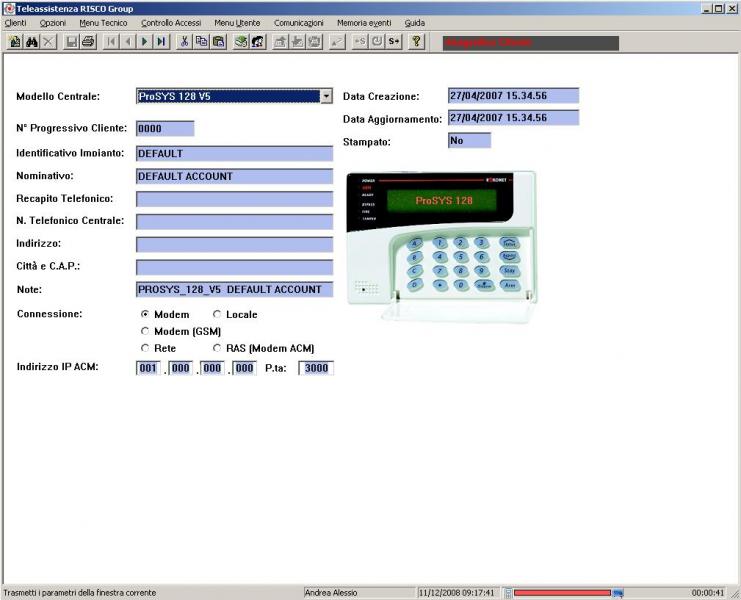Click the Identificativo Impianto field
Image resolution: width=741 pixels, height=600 pixels.
click(x=234, y=154)
